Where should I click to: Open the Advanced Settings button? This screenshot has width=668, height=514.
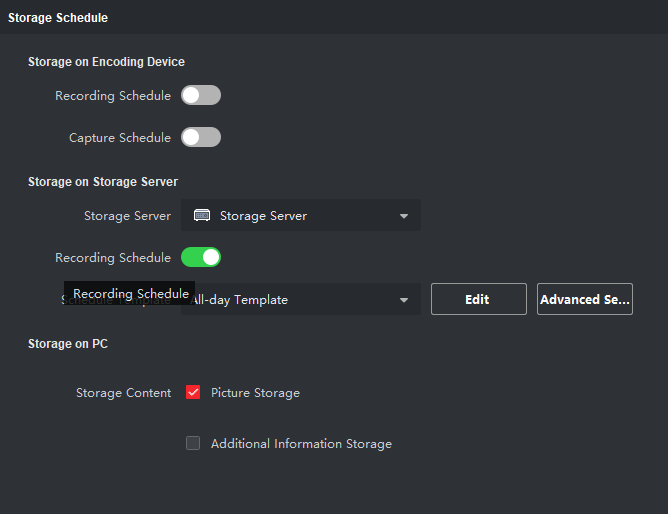click(x=585, y=300)
